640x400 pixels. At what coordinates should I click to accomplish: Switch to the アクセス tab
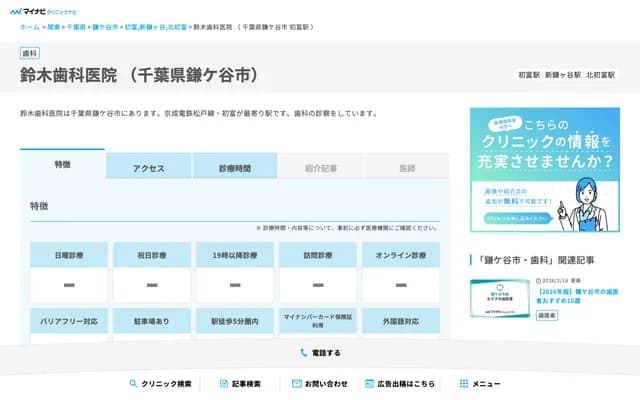coord(149,168)
